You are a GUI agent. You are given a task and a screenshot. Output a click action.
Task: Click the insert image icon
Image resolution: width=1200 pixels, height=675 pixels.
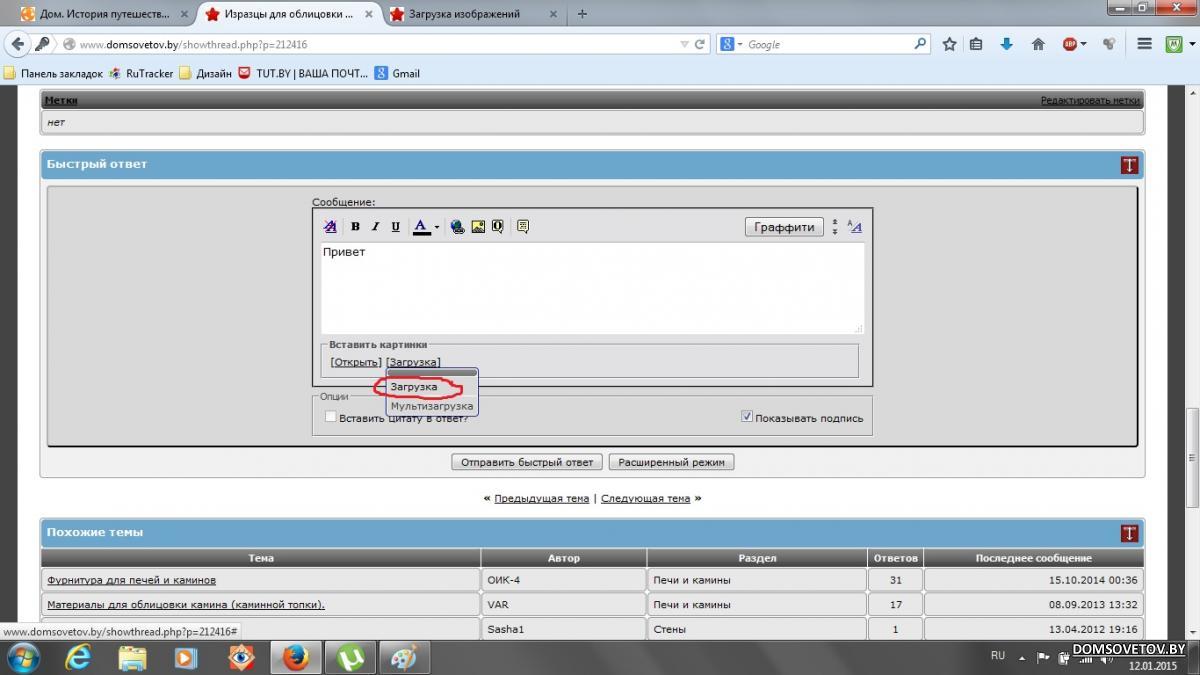478,227
